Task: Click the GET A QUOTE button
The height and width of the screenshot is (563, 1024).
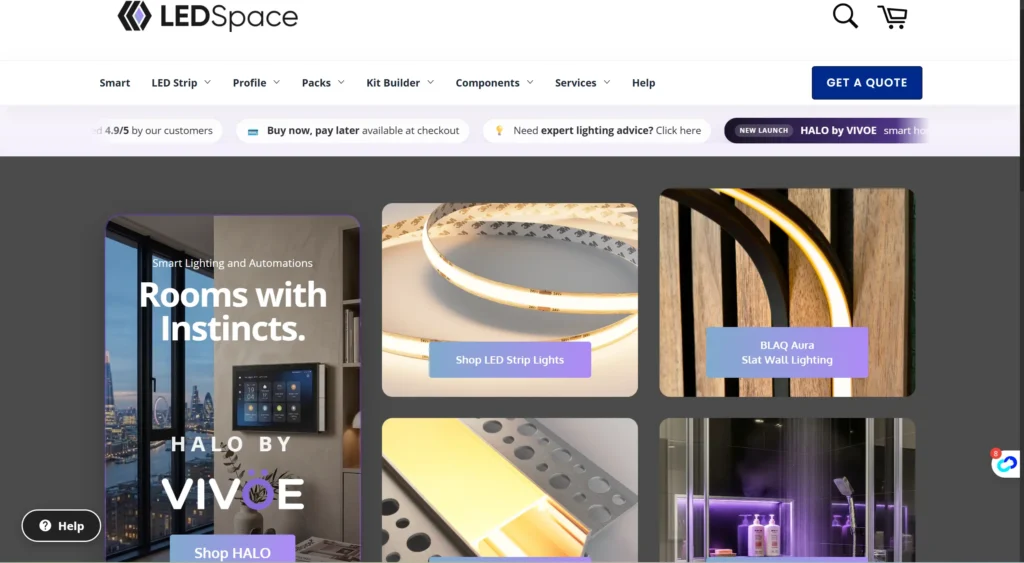Action: pos(867,83)
